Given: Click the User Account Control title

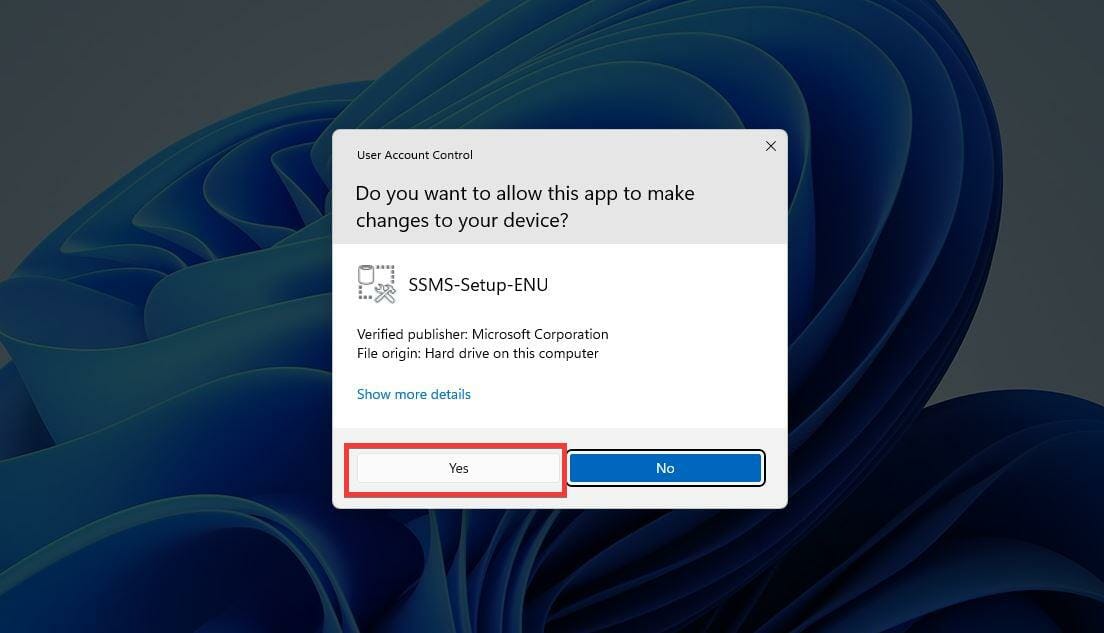Looking at the screenshot, I should (415, 155).
